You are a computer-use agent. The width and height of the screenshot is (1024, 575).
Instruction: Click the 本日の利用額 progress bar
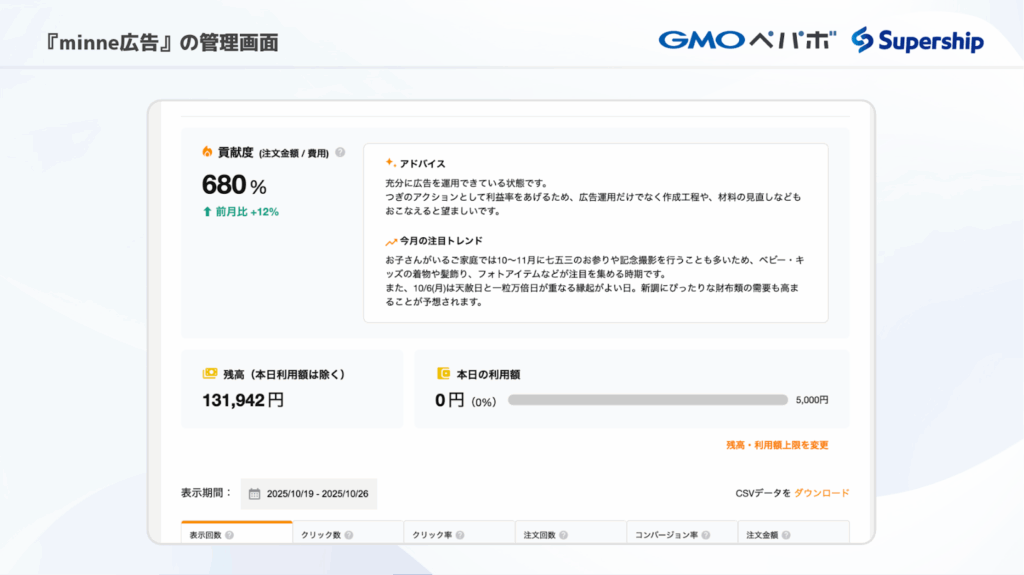coord(647,400)
